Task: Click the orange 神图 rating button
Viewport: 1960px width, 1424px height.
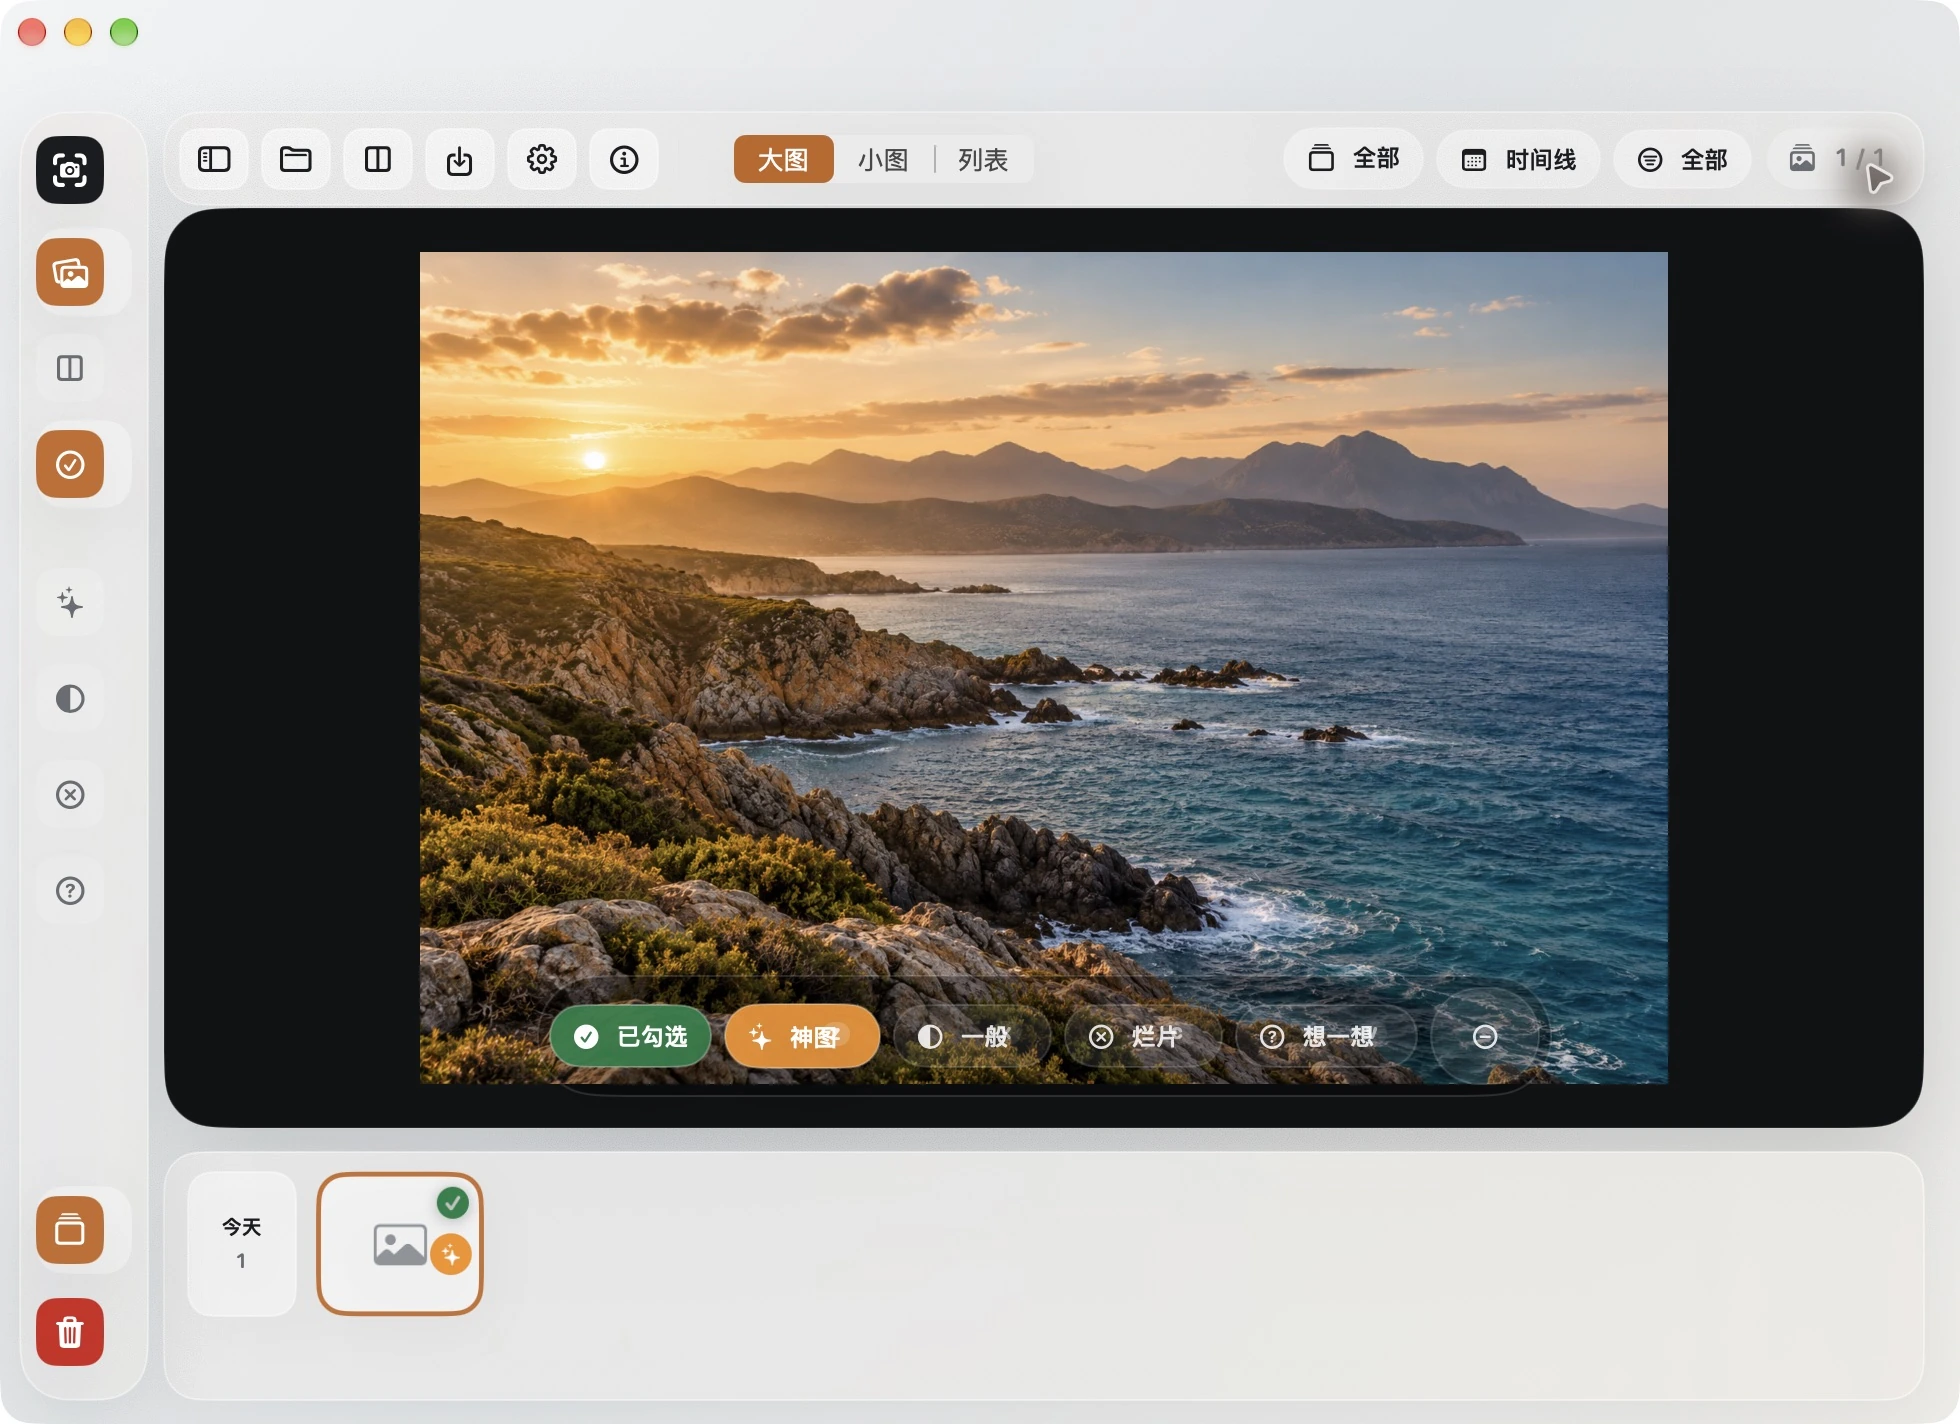Action: (x=802, y=1036)
